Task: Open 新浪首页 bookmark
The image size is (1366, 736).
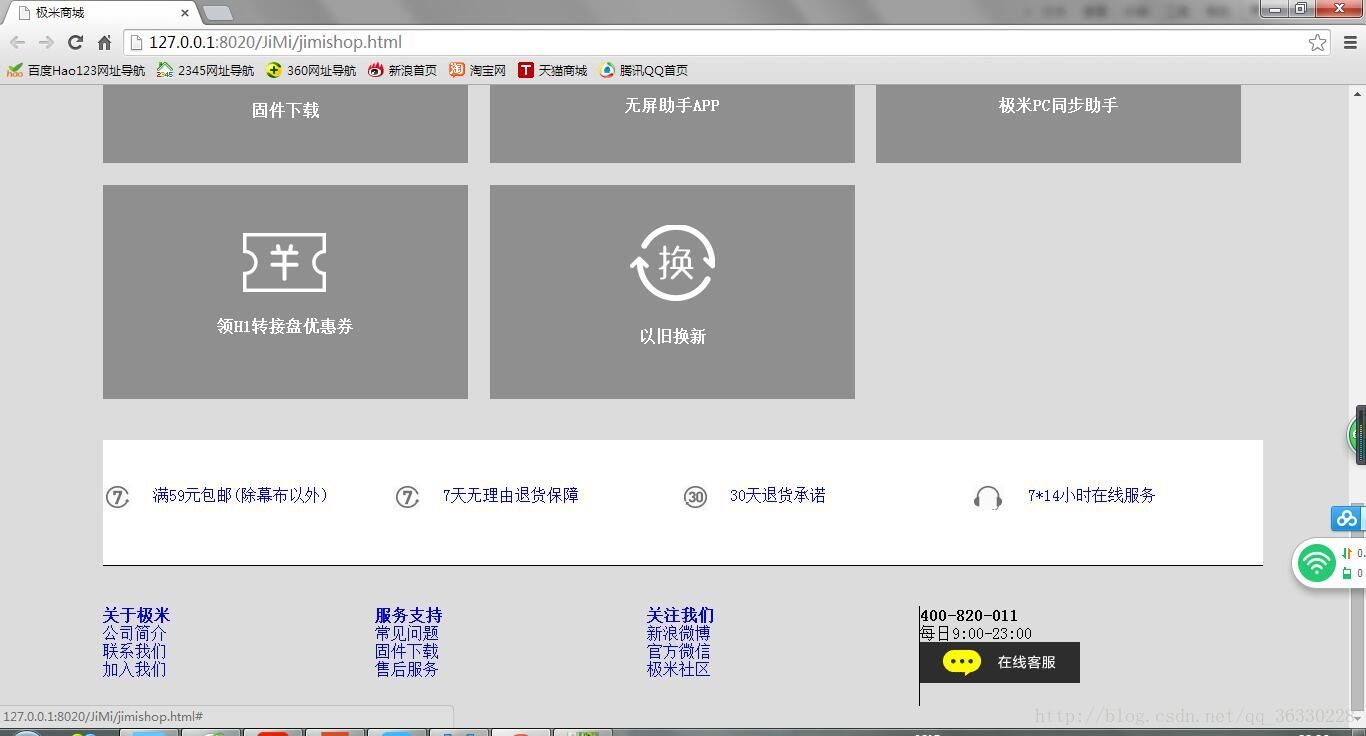Action: pyautogui.click(x=402, y=70)
